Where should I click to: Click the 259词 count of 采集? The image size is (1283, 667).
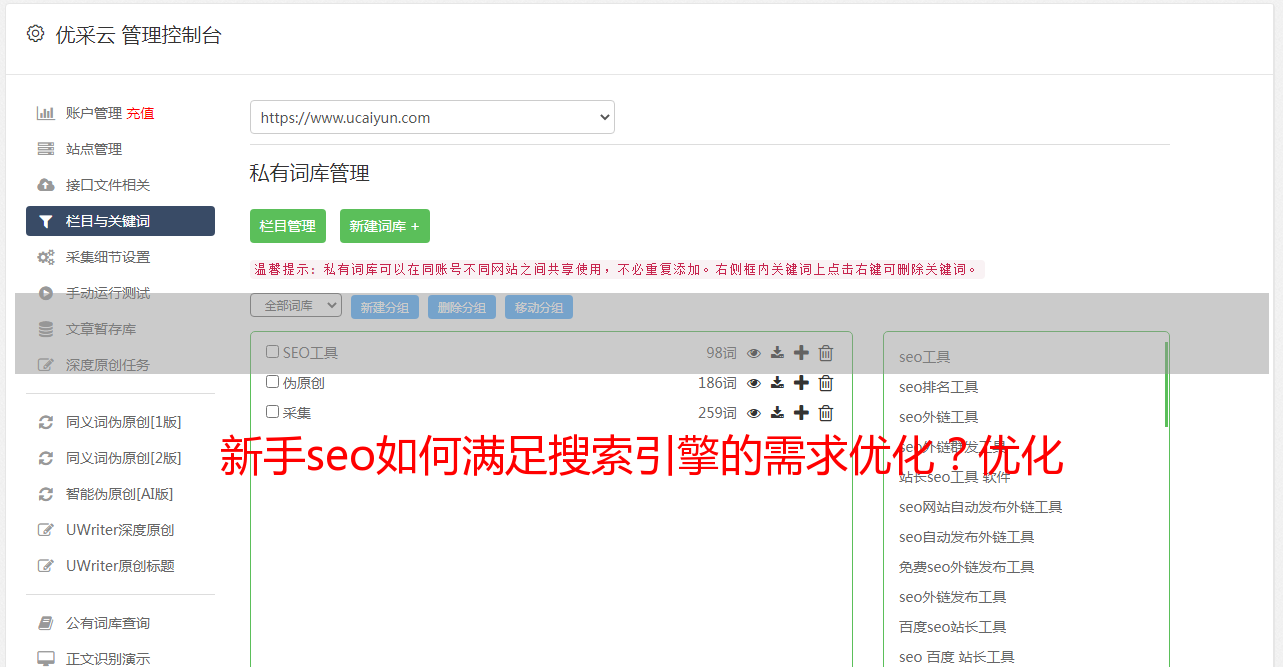click(717, 413)
